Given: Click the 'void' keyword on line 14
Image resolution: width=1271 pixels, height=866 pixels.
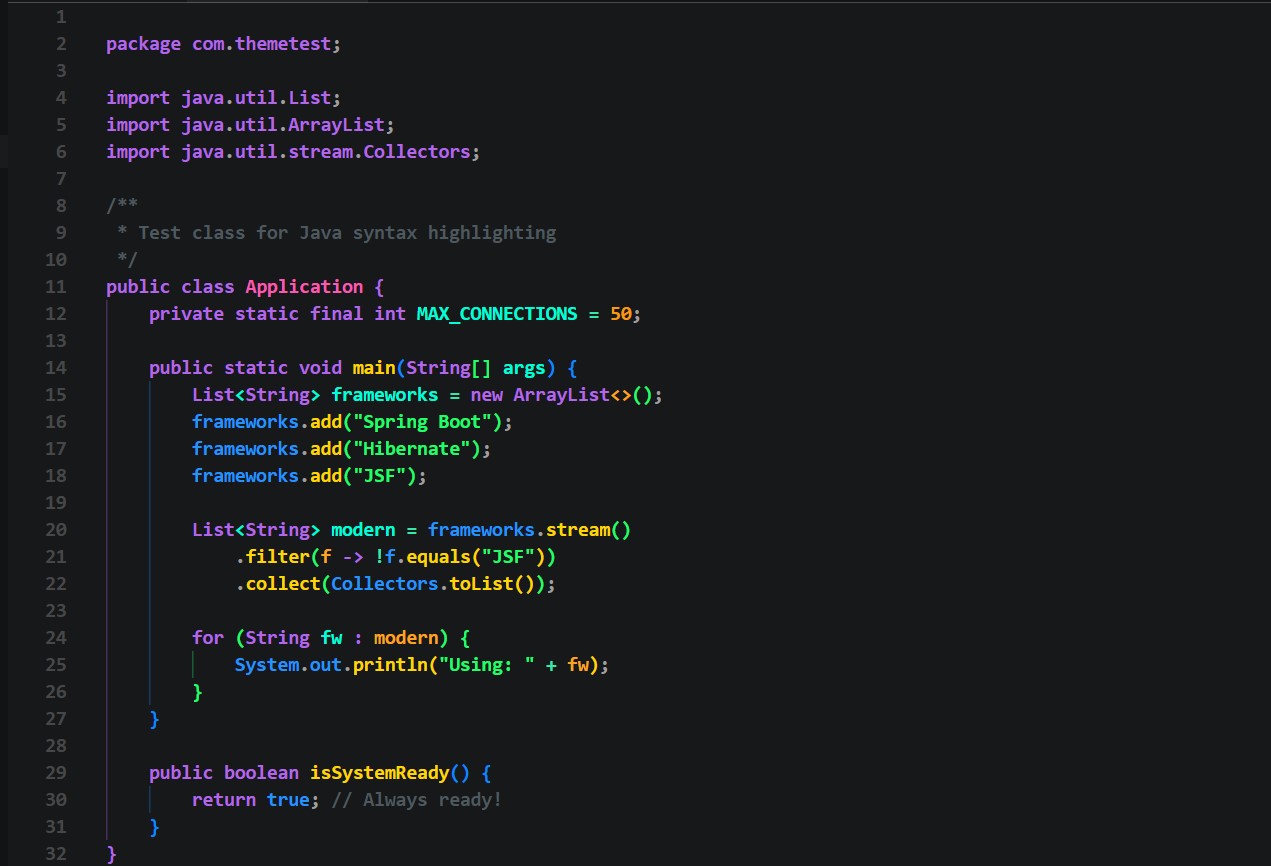Looking at the screenshot, I should point(321,368).
